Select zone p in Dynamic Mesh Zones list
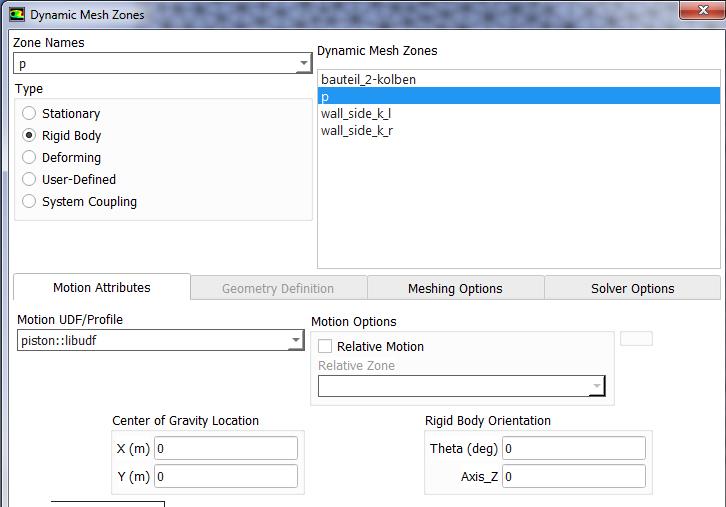This screenshot has height=507, width=726. point(519,96)
